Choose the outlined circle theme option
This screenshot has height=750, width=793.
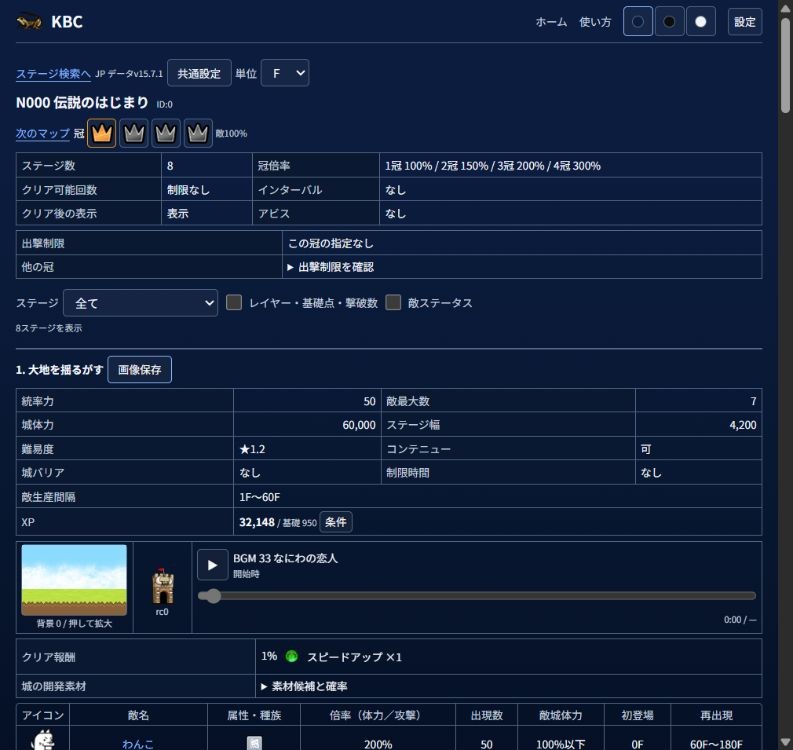[x=638, y=22]
